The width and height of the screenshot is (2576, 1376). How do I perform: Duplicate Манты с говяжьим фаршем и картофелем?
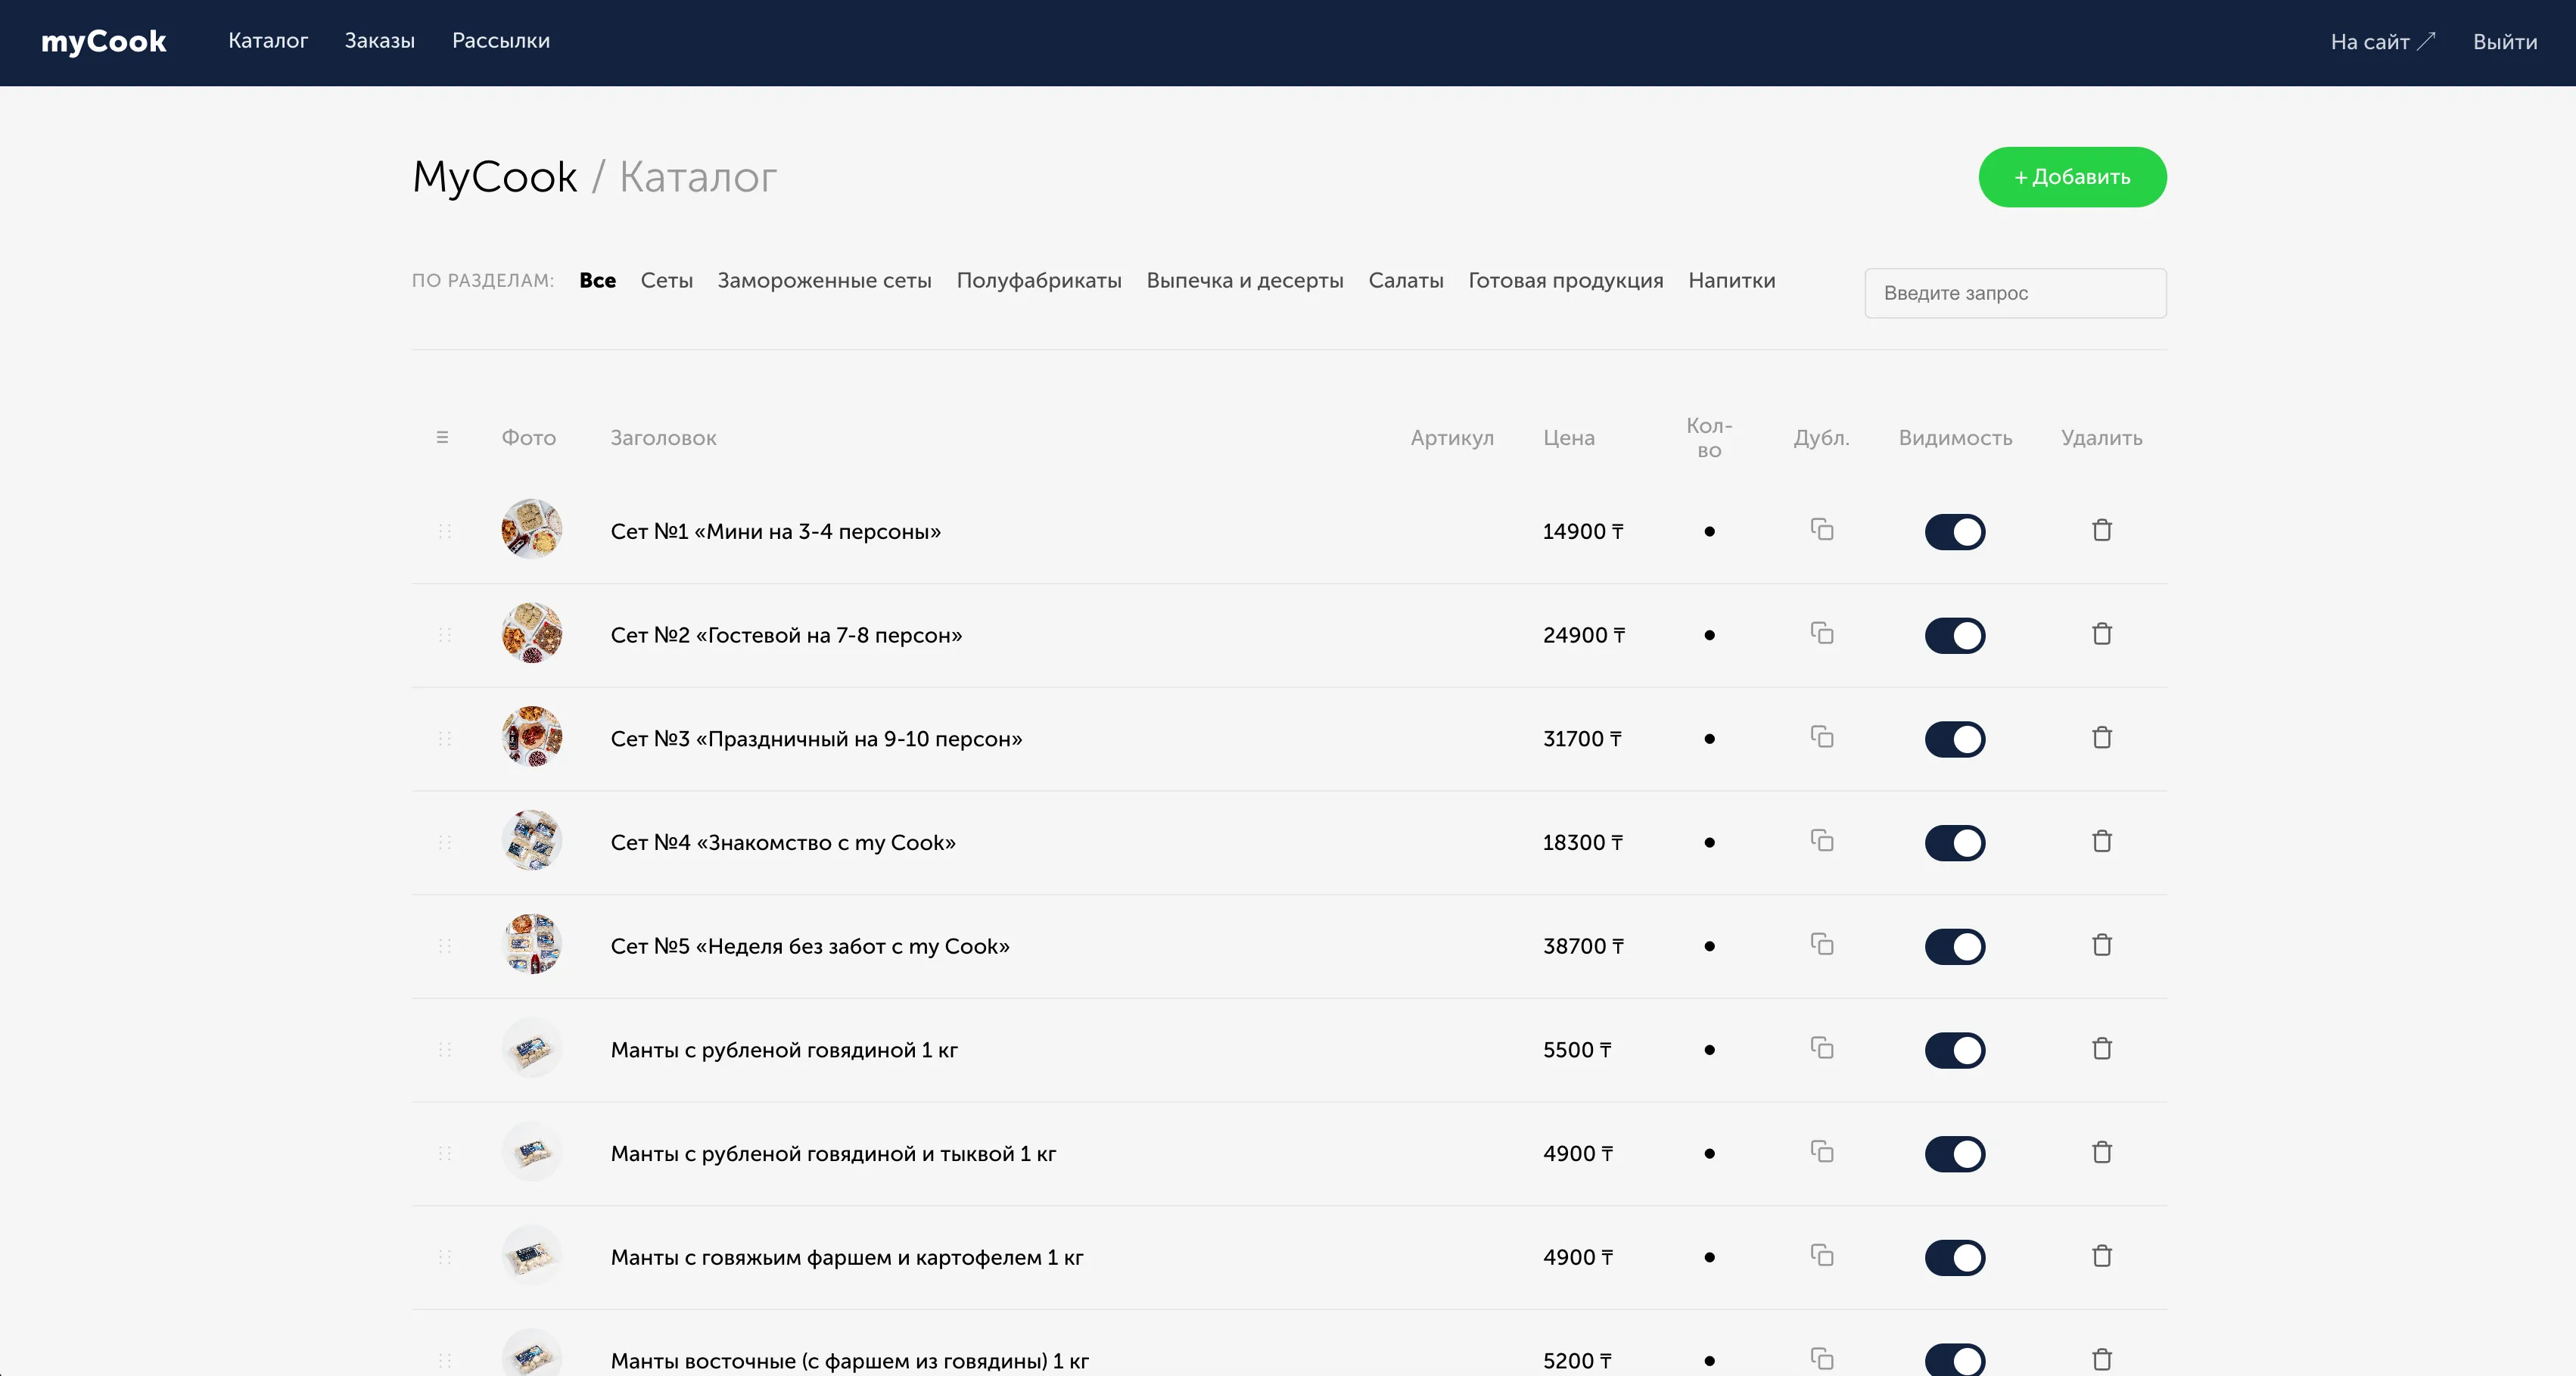point(1821,1256)
